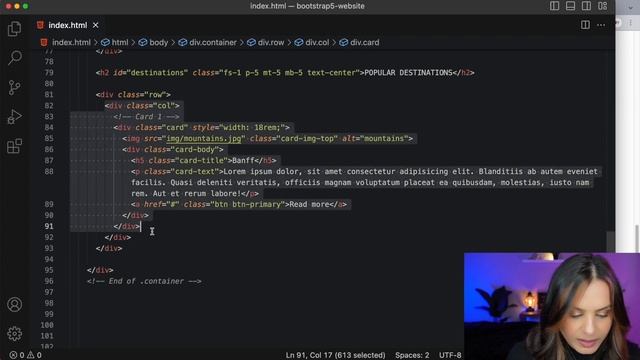Screen dimensions: 640x360
Task: Click div.card in the breadcrumb
Action: (364, 42)
